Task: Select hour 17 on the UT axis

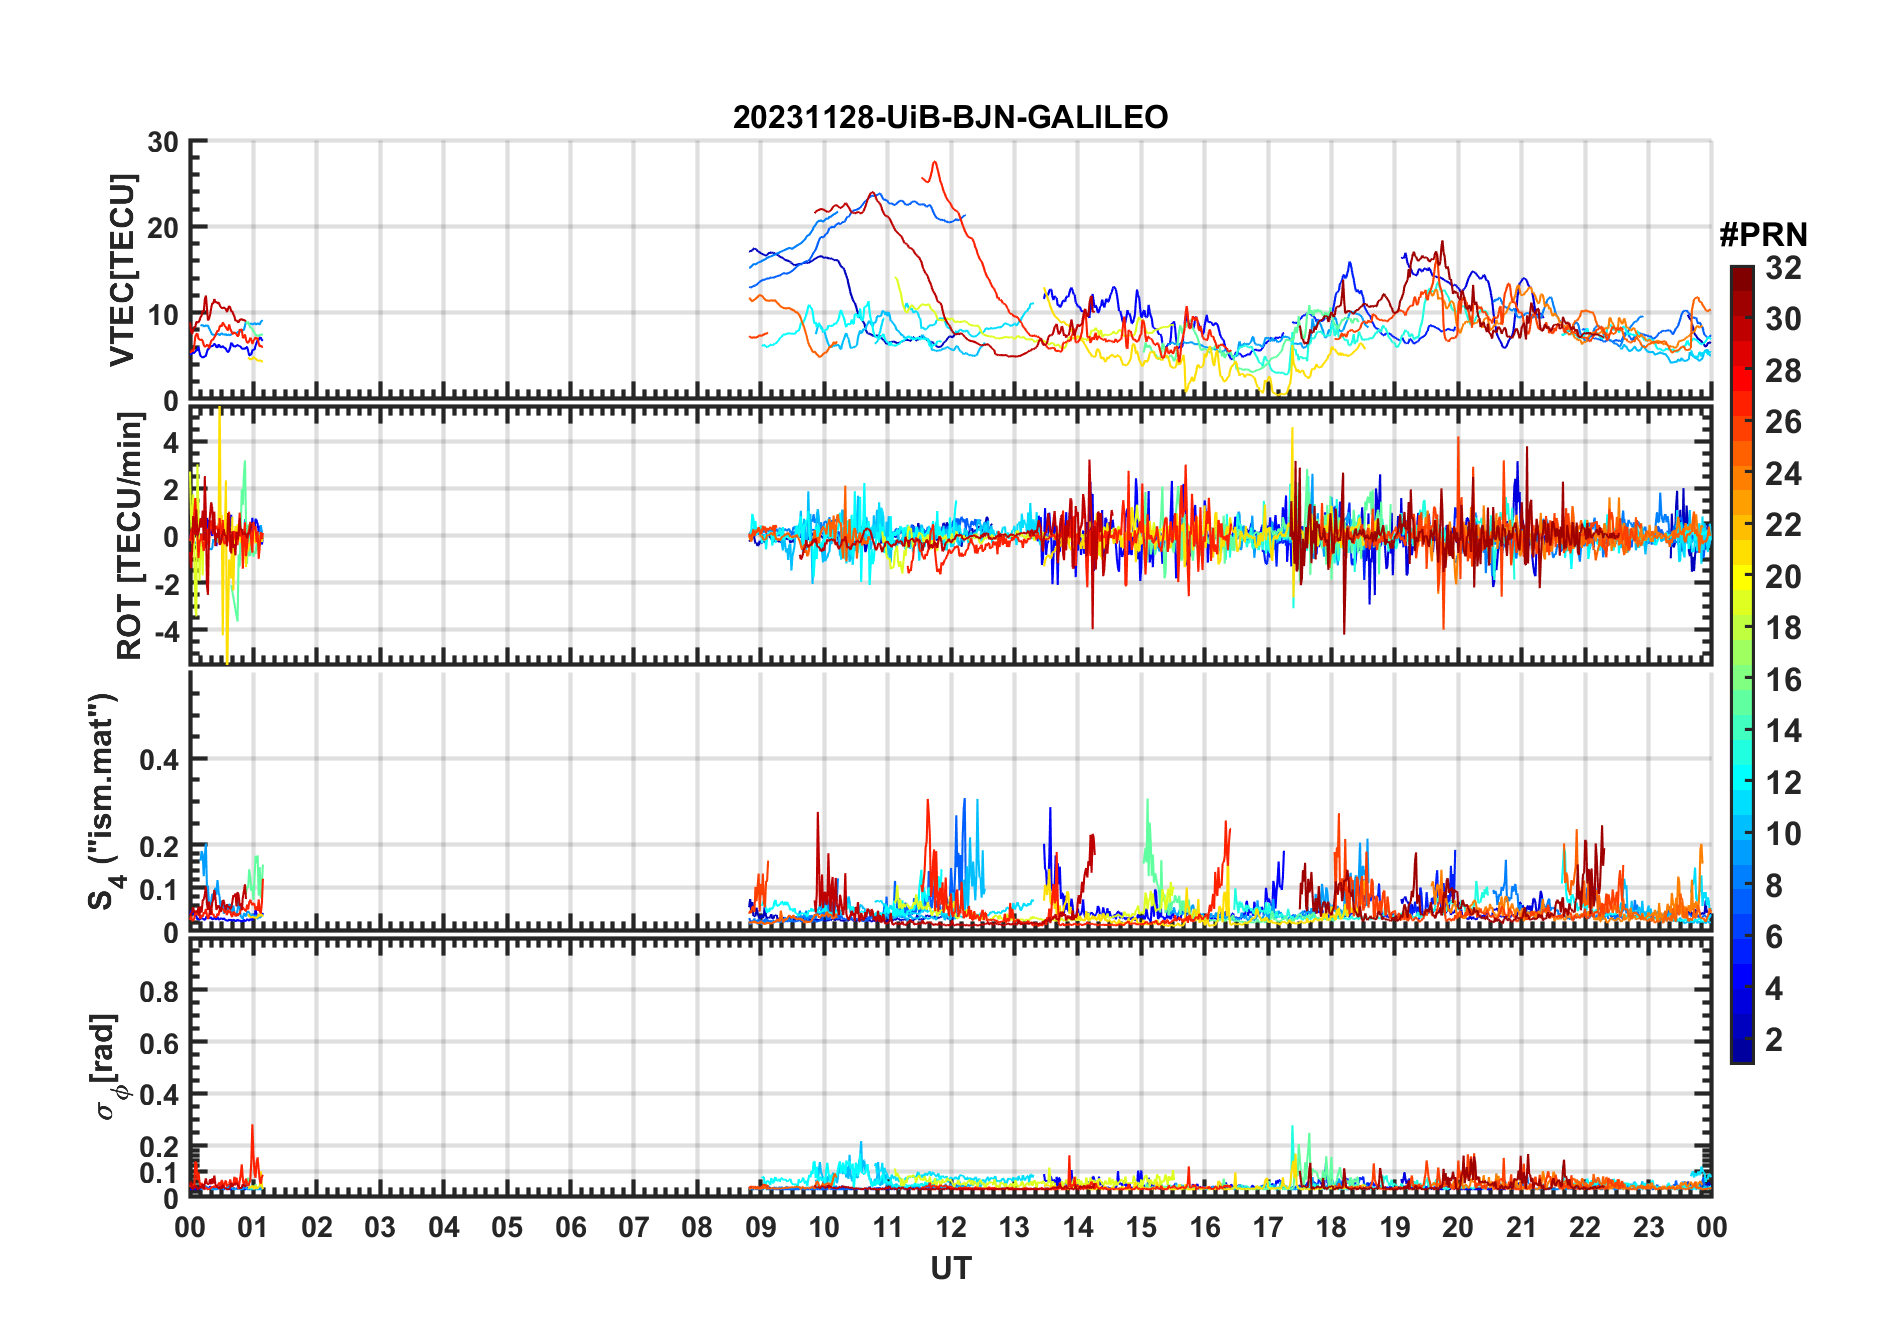Action: point(1268,1227)
